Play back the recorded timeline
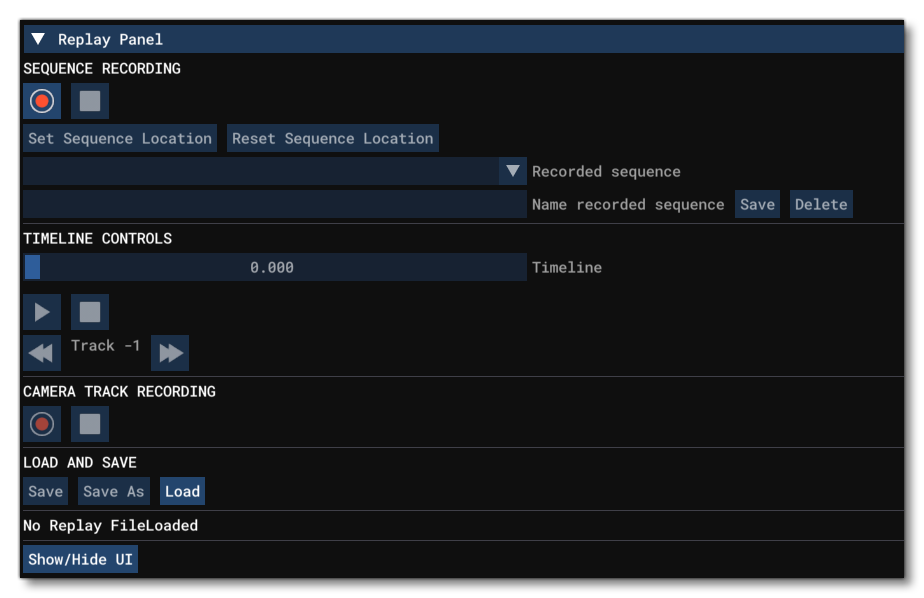Screen dimensions: 924x598 tap(41, 311)
